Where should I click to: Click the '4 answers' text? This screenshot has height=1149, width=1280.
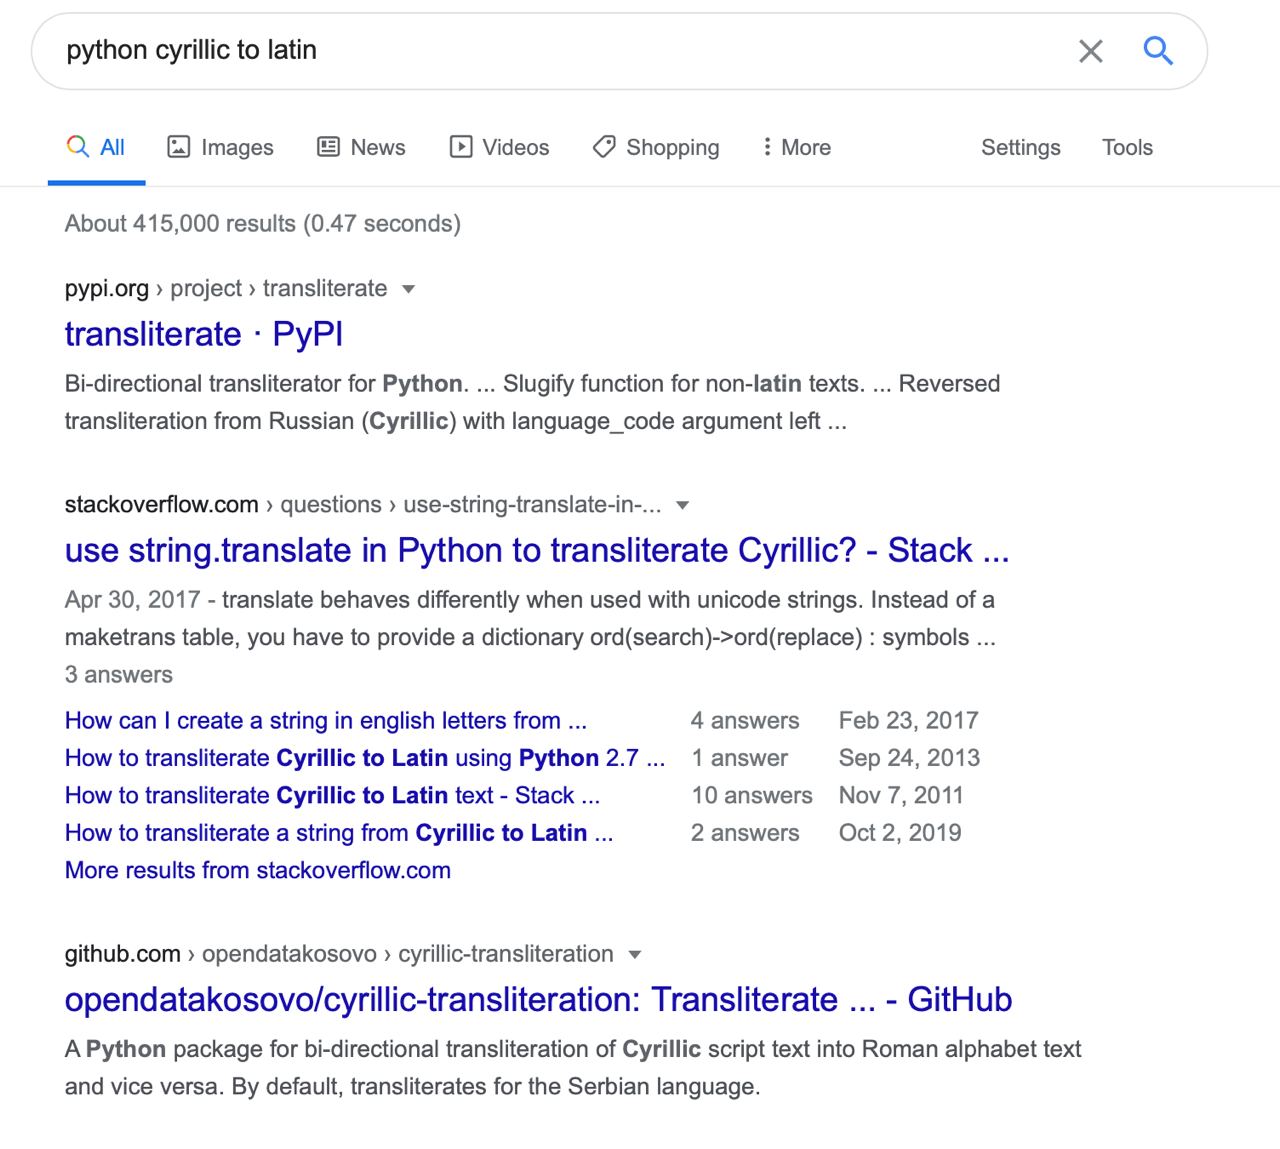coord(745,721)
